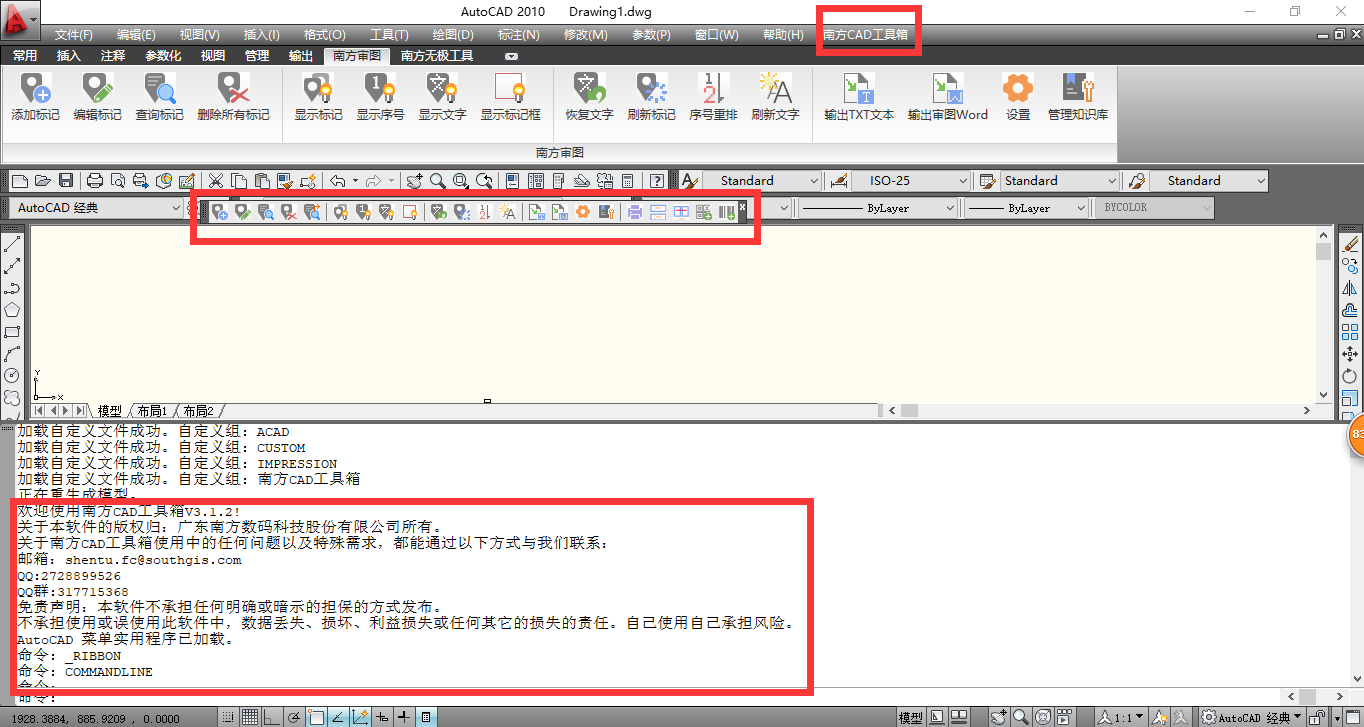
Task: Open the 绘图(D) menu
Action: tap(453, 34)
